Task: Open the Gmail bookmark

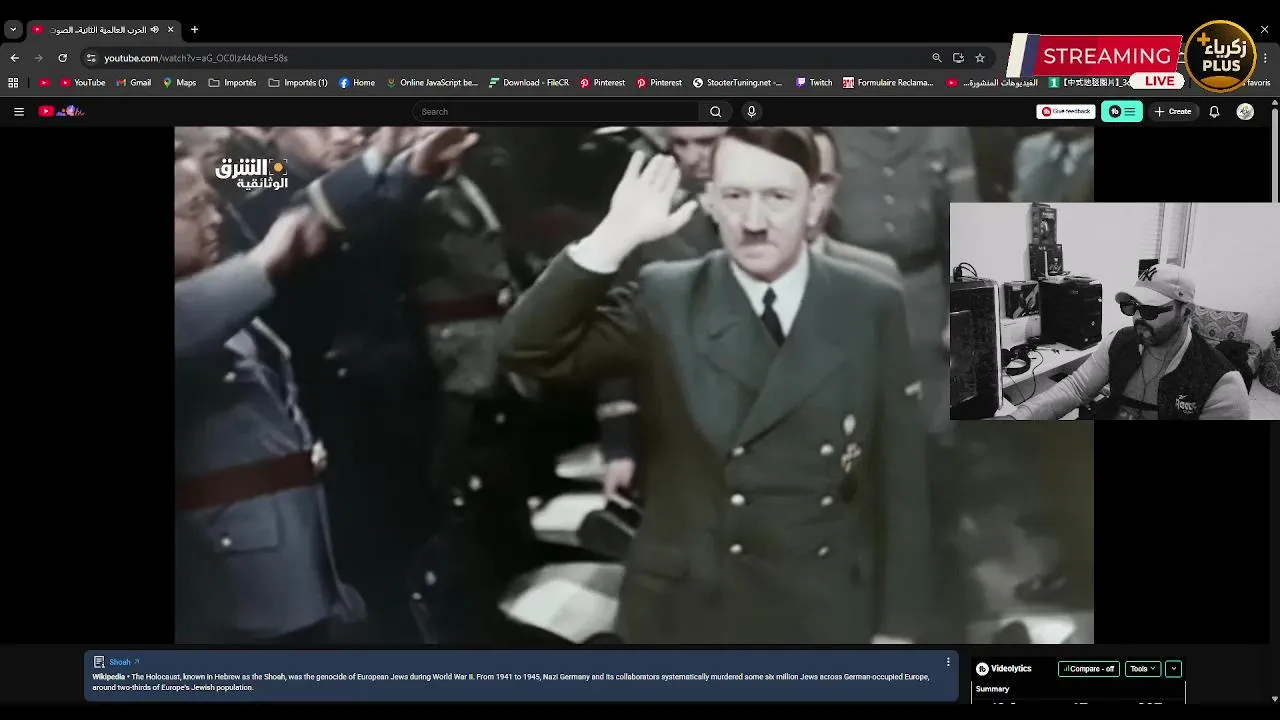Action: pyautogui.click(x=134, y=83)
